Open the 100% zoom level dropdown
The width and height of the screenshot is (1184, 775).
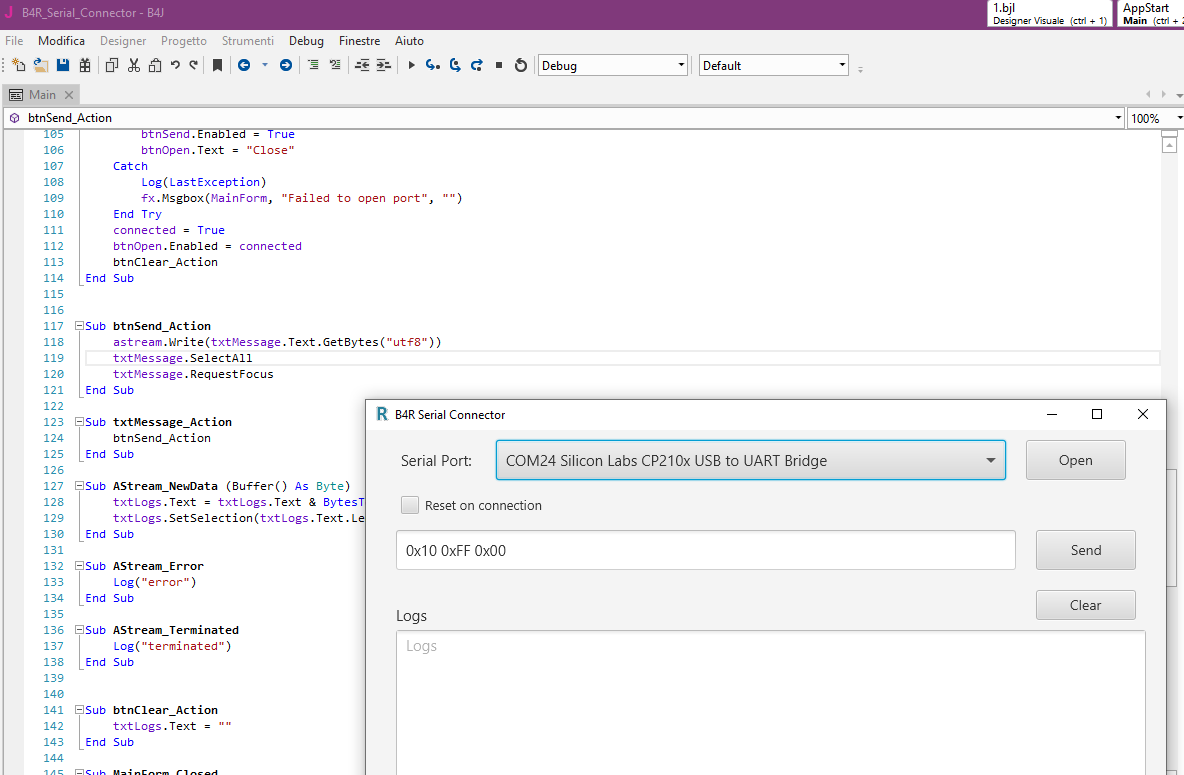1179,118
